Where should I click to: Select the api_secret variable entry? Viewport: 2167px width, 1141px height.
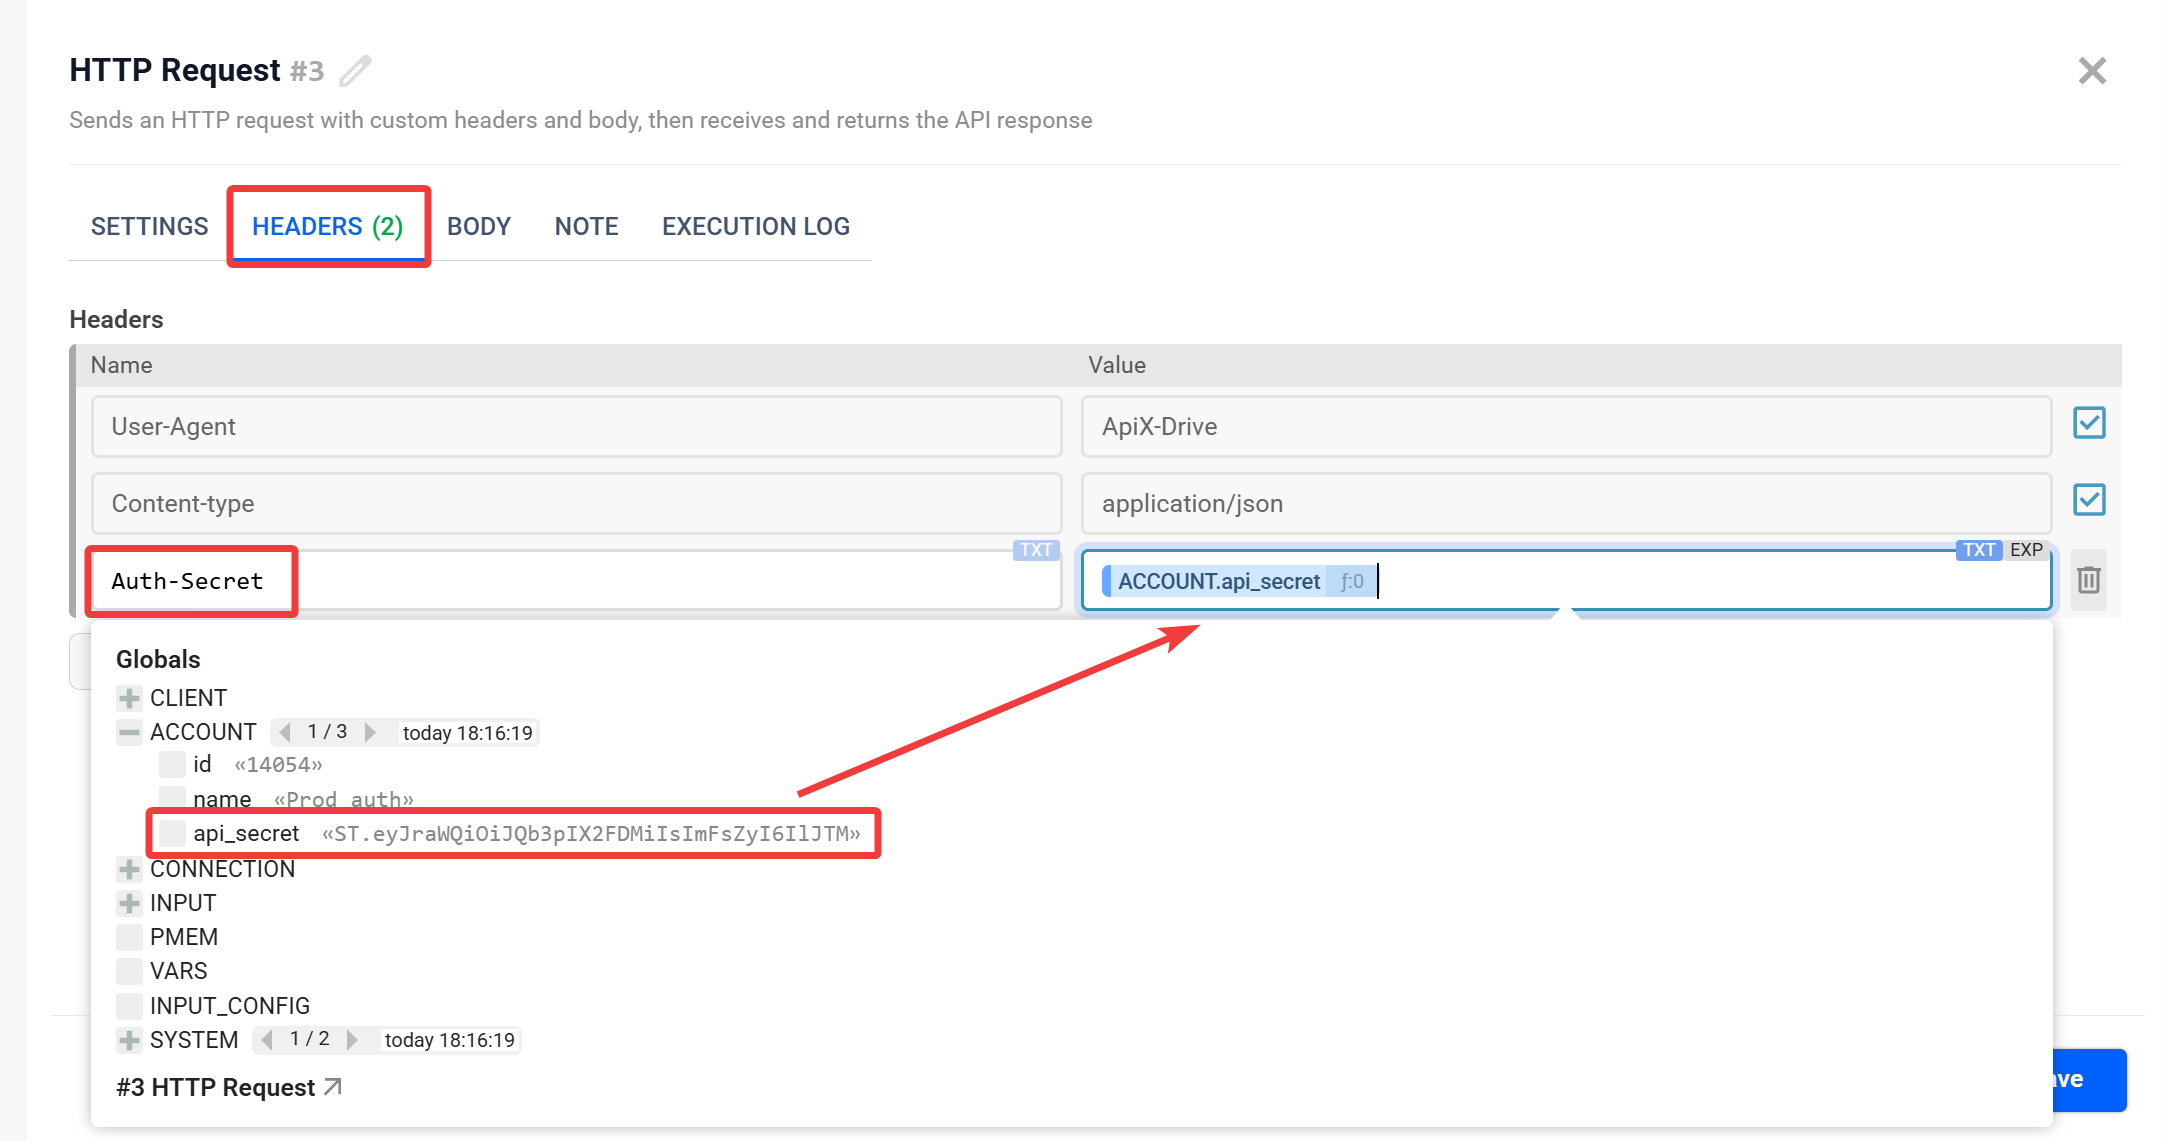pos(246,834)
